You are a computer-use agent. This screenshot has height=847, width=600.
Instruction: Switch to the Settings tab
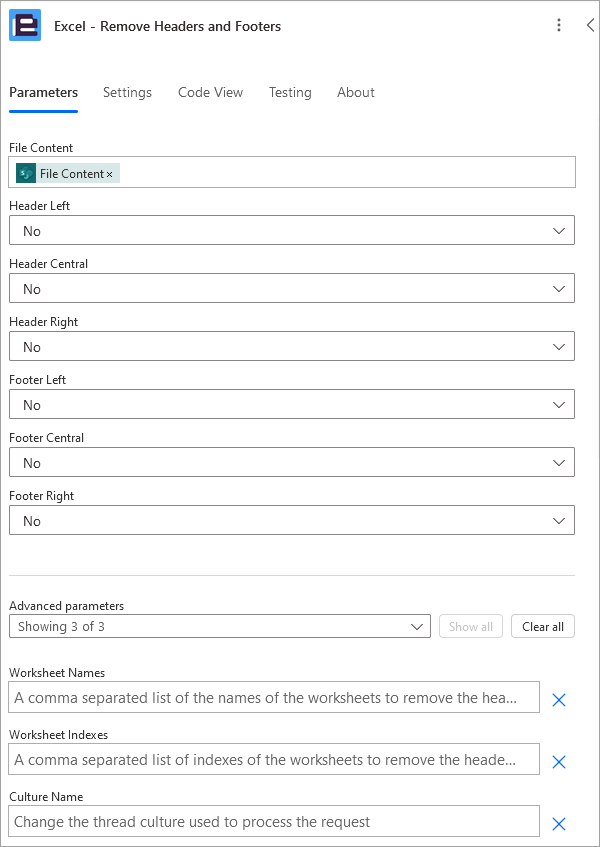click(x=127, y=92)
